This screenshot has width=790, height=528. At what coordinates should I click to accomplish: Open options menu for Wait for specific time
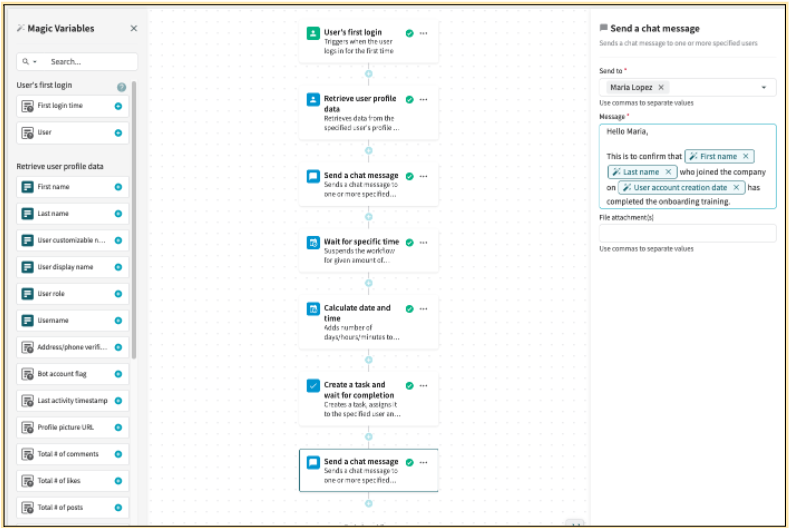tap(424, 242)
